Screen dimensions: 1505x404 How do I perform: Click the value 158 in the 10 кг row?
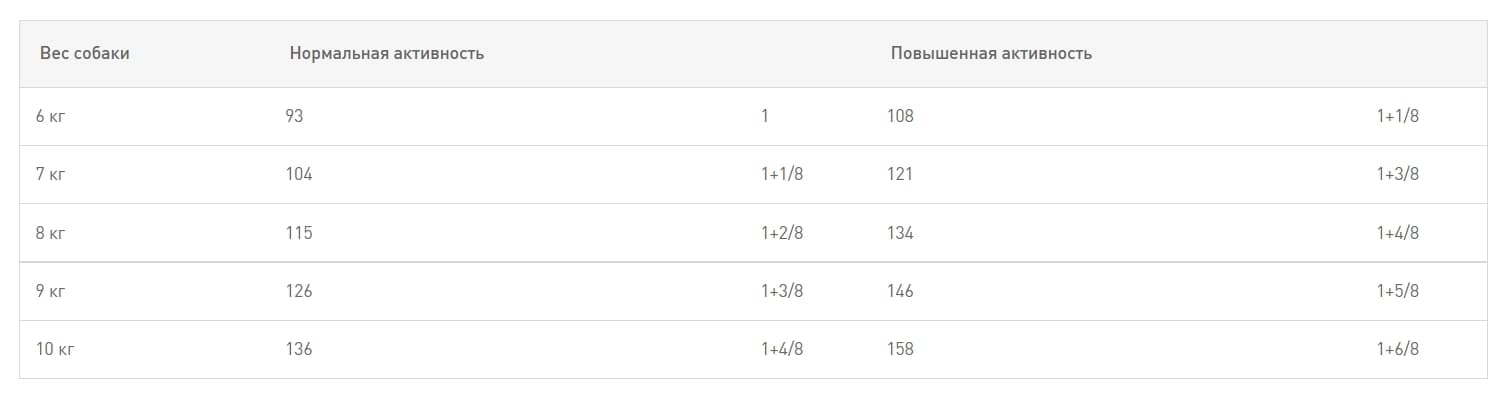pyautogui.click(x=900, y=349)
